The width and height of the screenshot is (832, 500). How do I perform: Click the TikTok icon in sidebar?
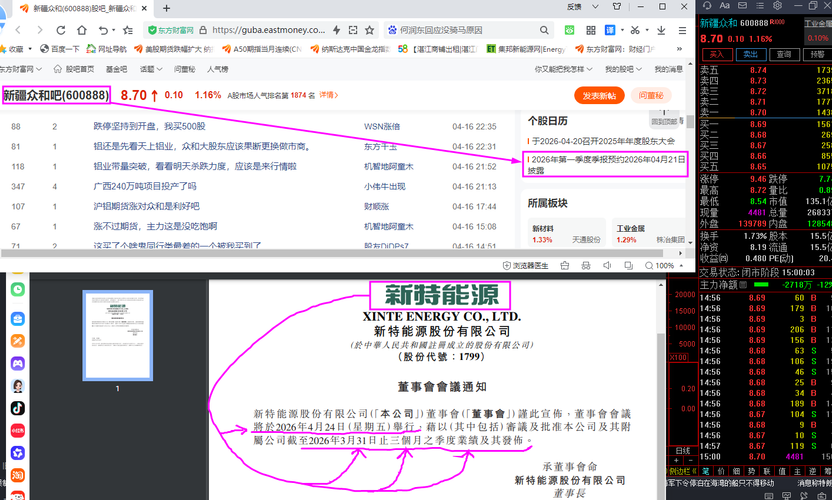18,408
